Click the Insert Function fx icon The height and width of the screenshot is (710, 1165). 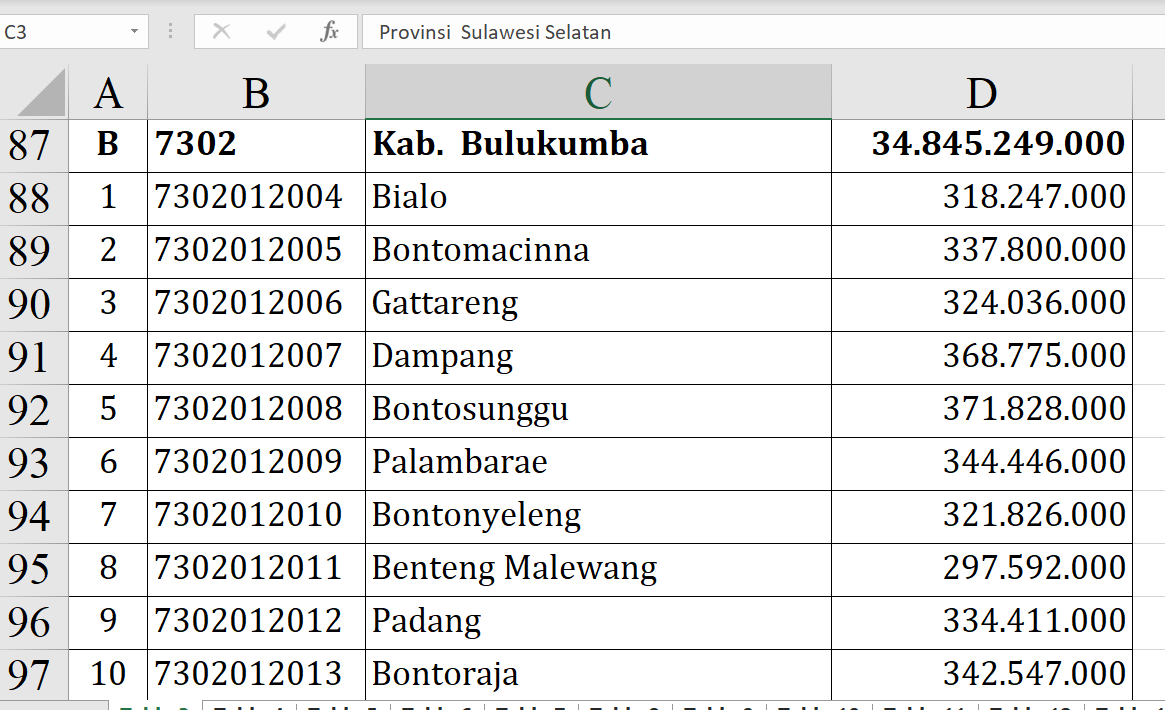(x=329, y=32)
